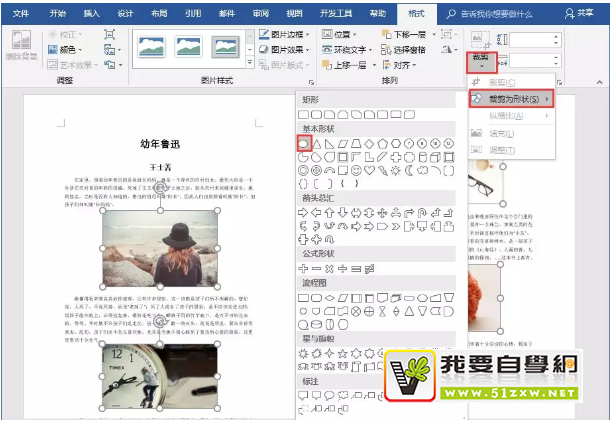Open the Crop (裁剪) dropdown button
The width and height of the screenshot is (613, 423).
[x=481, y=64]
